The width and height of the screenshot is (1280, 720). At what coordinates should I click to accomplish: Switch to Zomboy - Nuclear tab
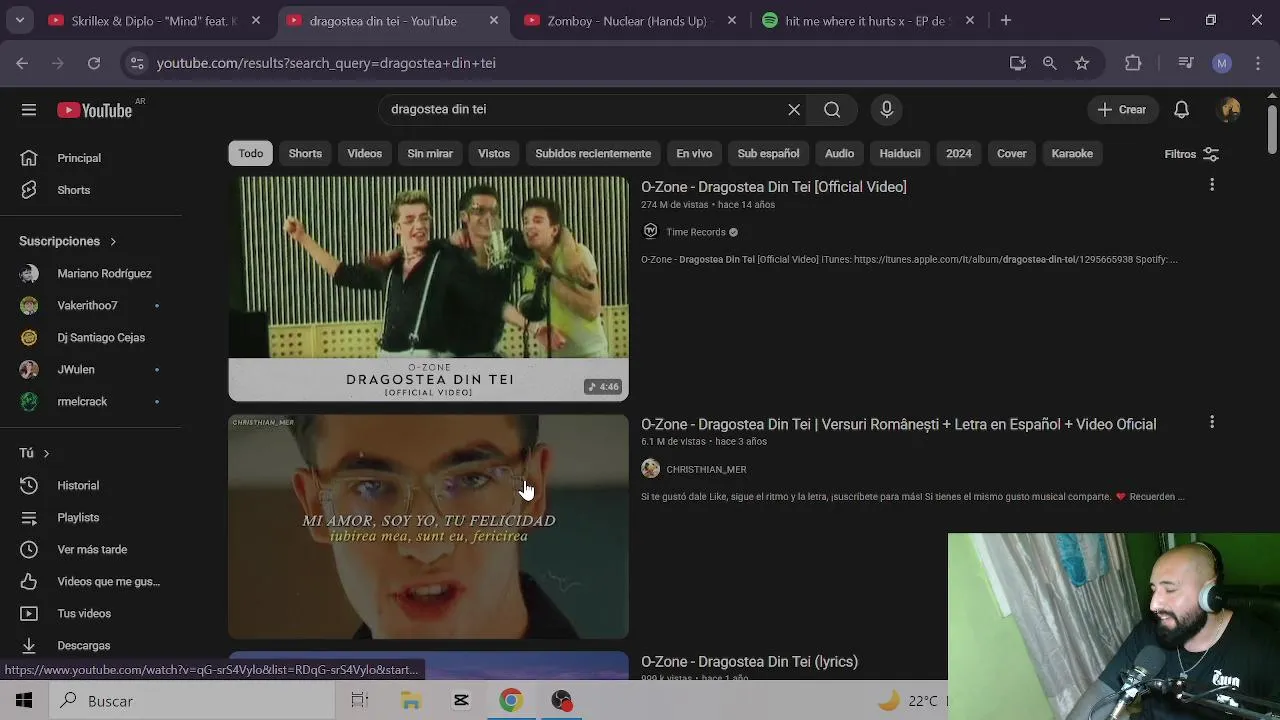(x=630, y=21)
